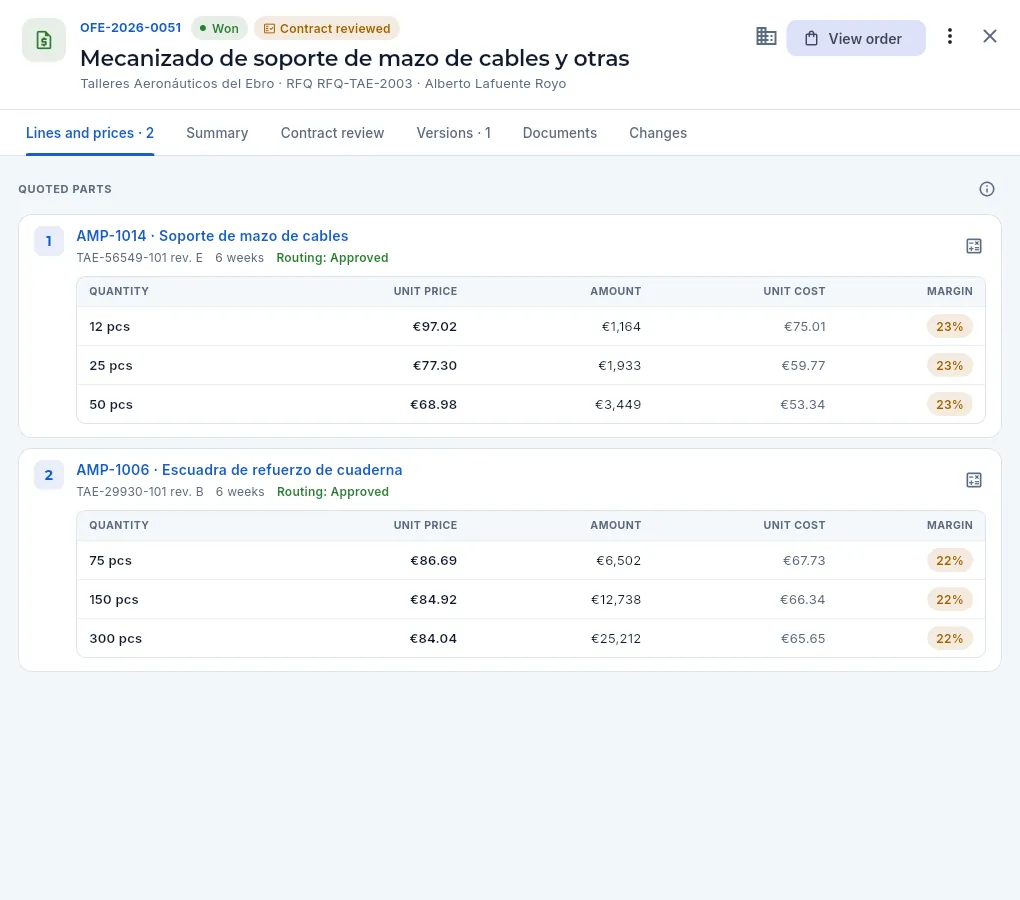This screenshot has width=1020, height=900.
Task: Click the View order button
Action: coord(855,38)
